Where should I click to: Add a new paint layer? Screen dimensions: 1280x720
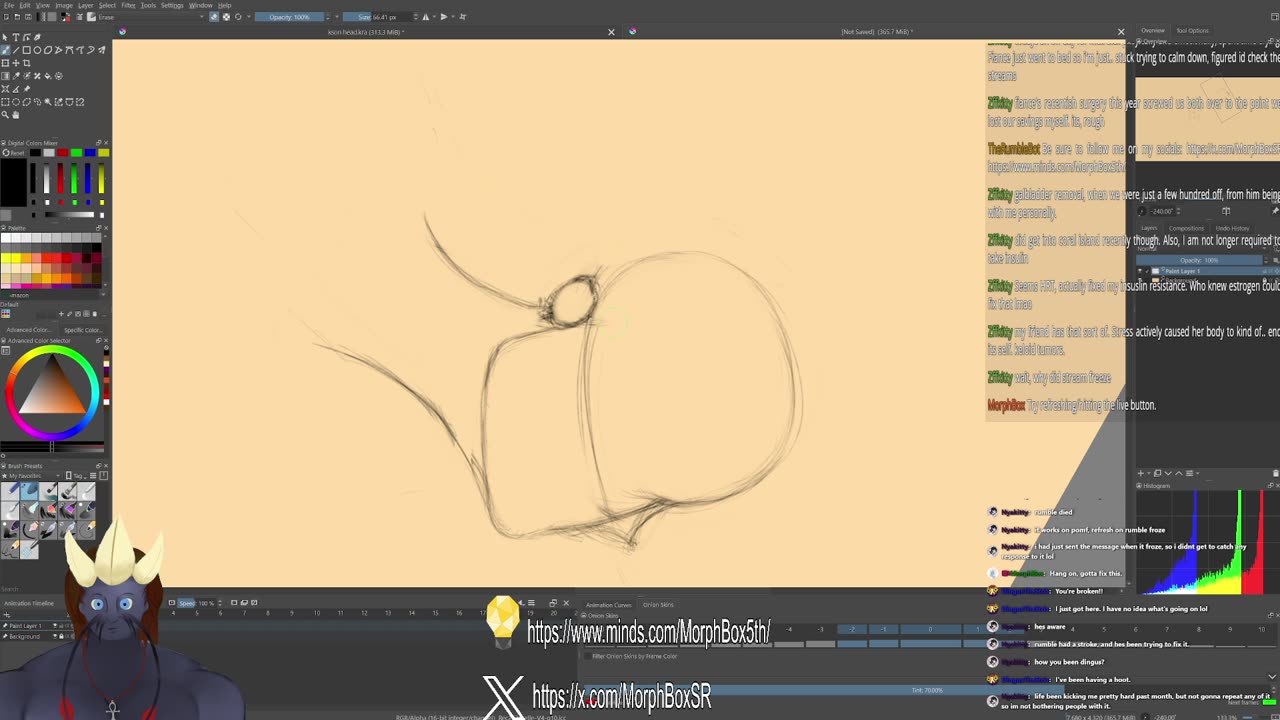pyautogui.click(x=1141, y=473)
